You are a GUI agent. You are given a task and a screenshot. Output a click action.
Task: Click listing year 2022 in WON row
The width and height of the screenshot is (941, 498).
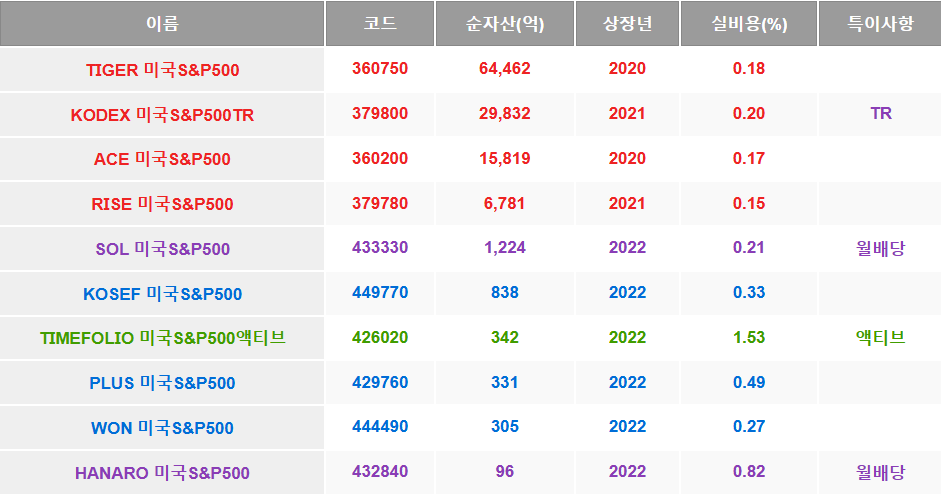627,426
